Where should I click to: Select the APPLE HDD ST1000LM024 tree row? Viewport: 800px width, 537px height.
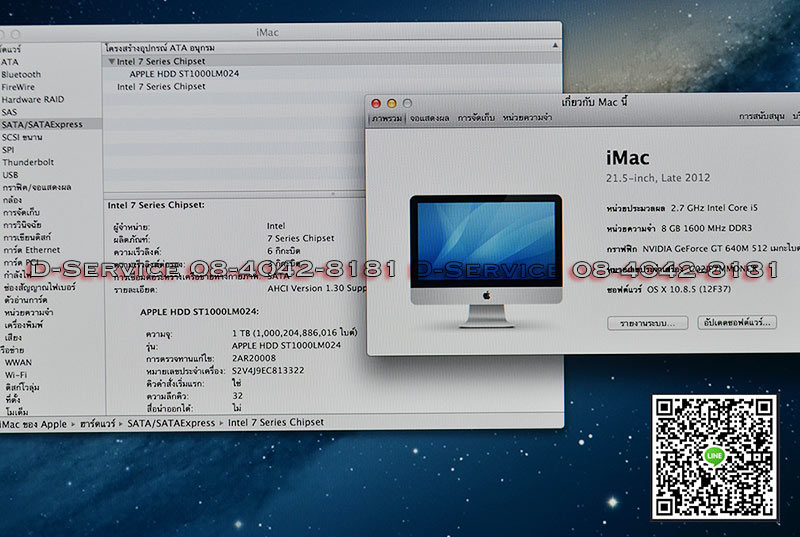(x=184, y=73)
